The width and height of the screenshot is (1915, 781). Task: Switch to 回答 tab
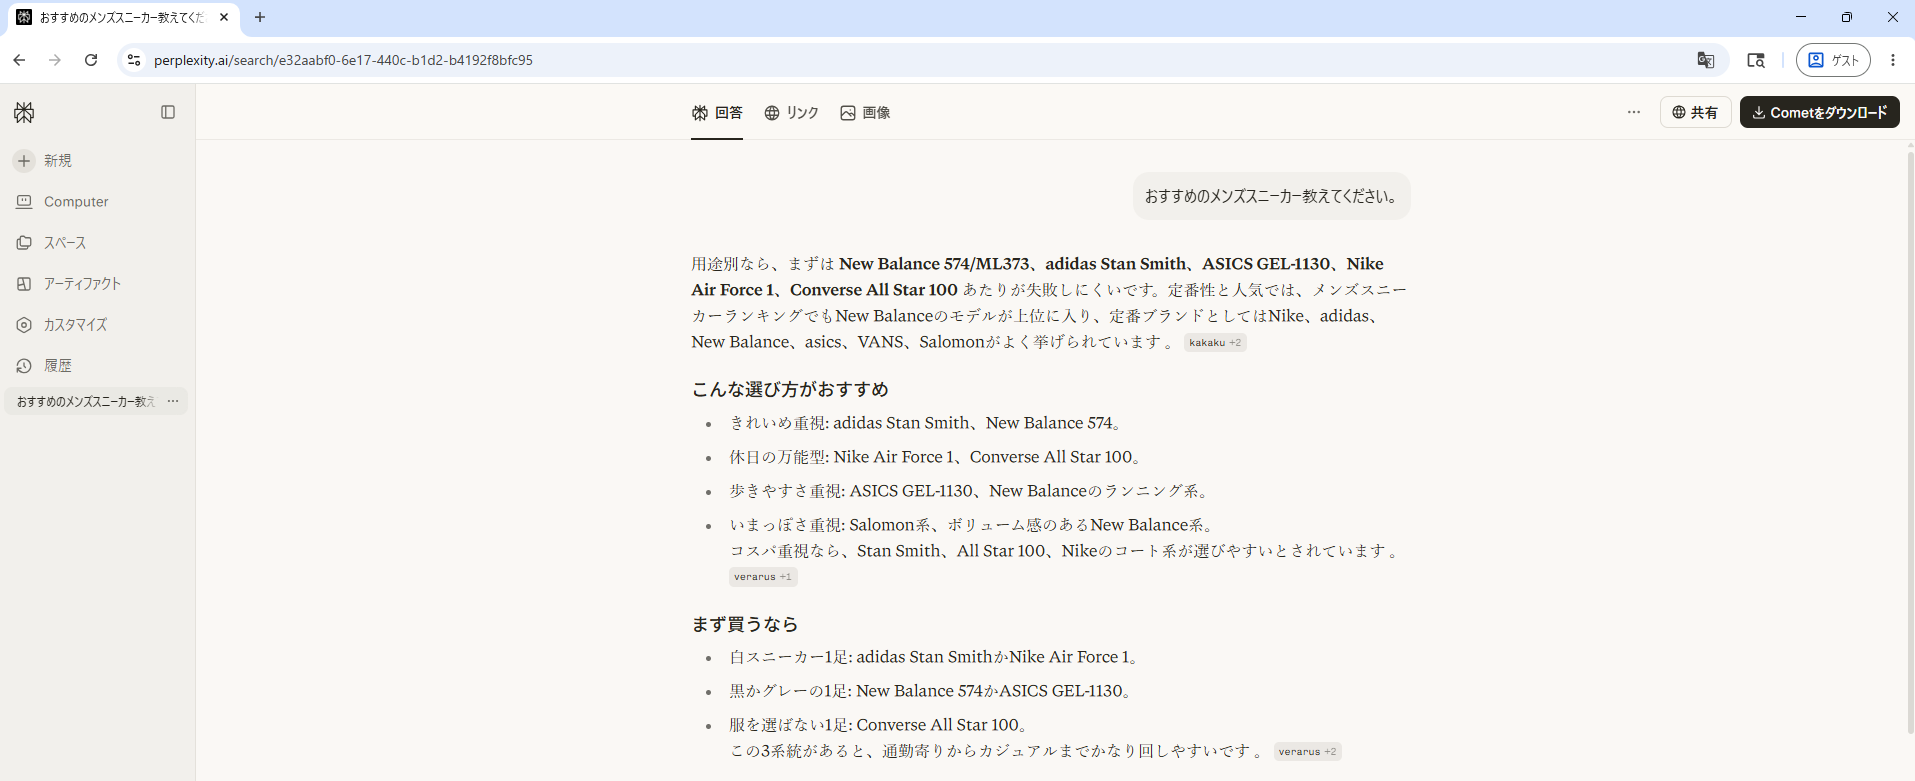(717, 113)
